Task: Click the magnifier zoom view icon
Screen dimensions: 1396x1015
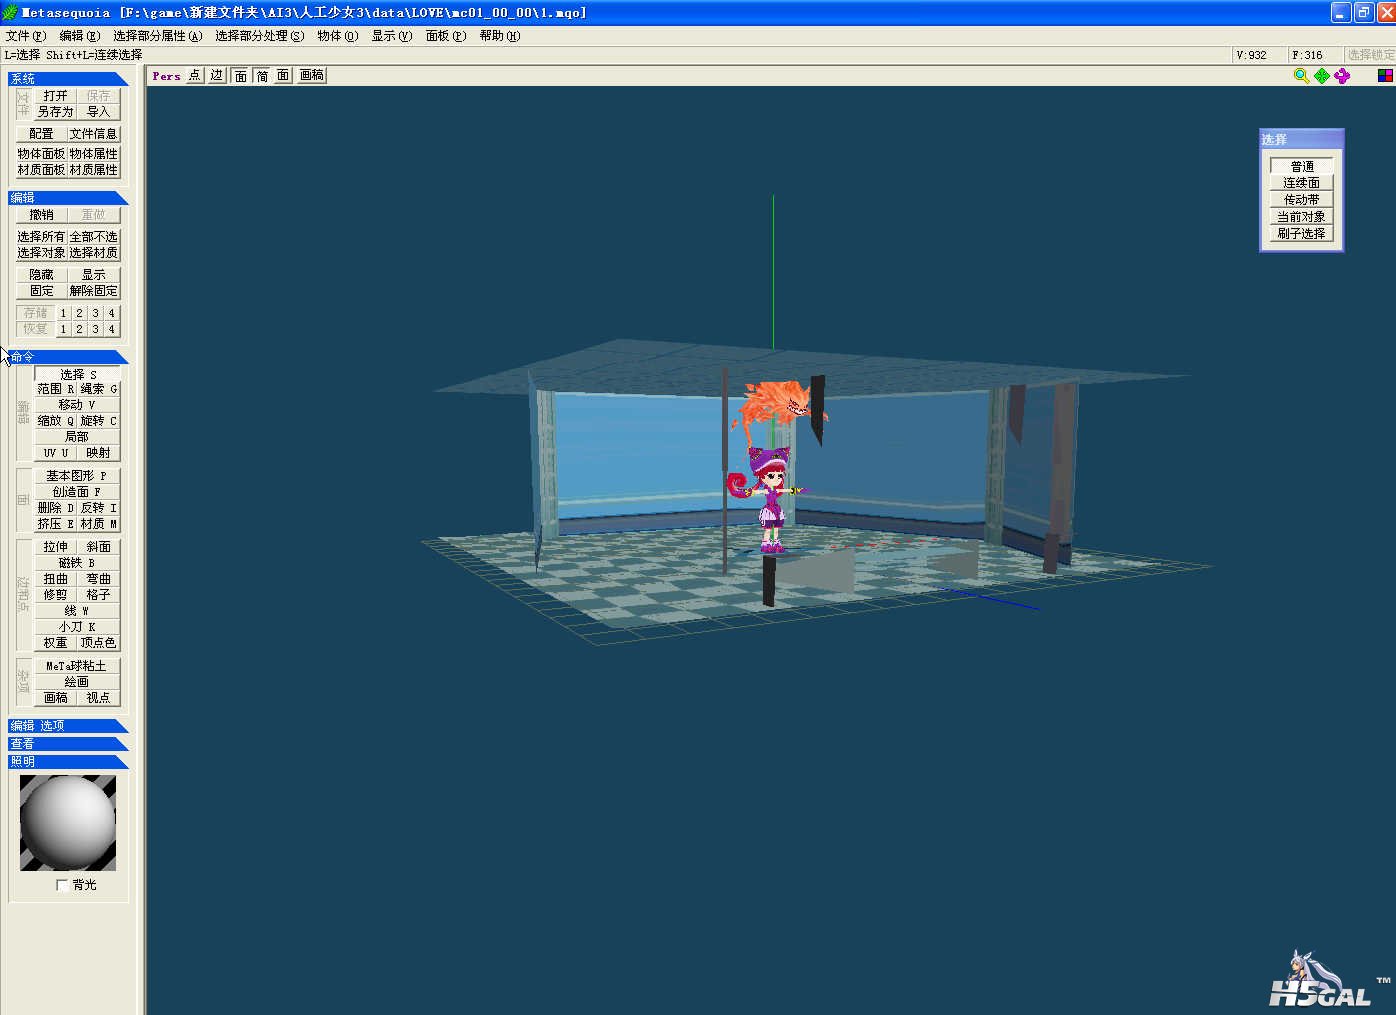Action: (1301, 76)
